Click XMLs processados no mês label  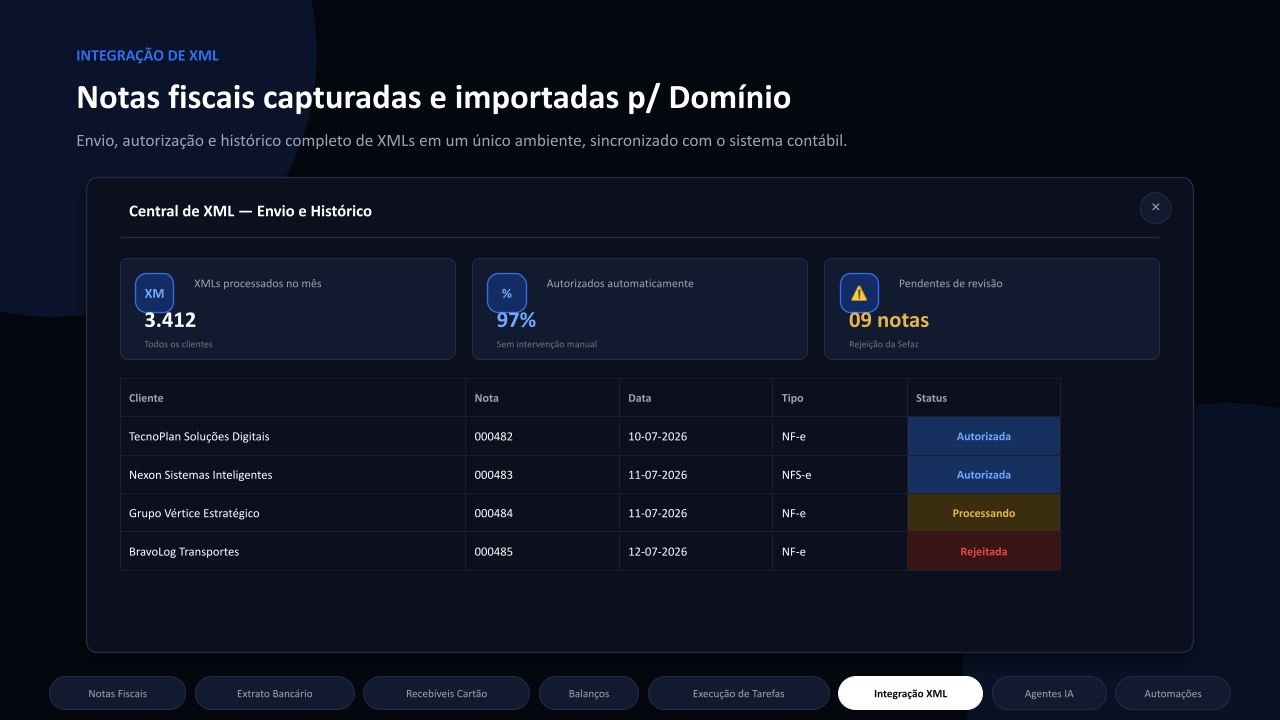(258, 284)
